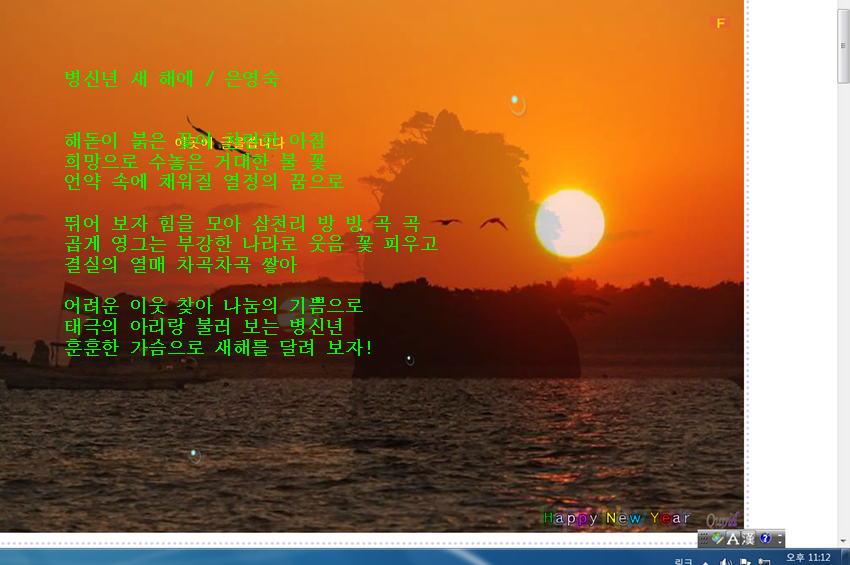Click poem line '뛰어 보자 힘을 모아 삼천리 방 방 곡 곡'

click(242, 223)
